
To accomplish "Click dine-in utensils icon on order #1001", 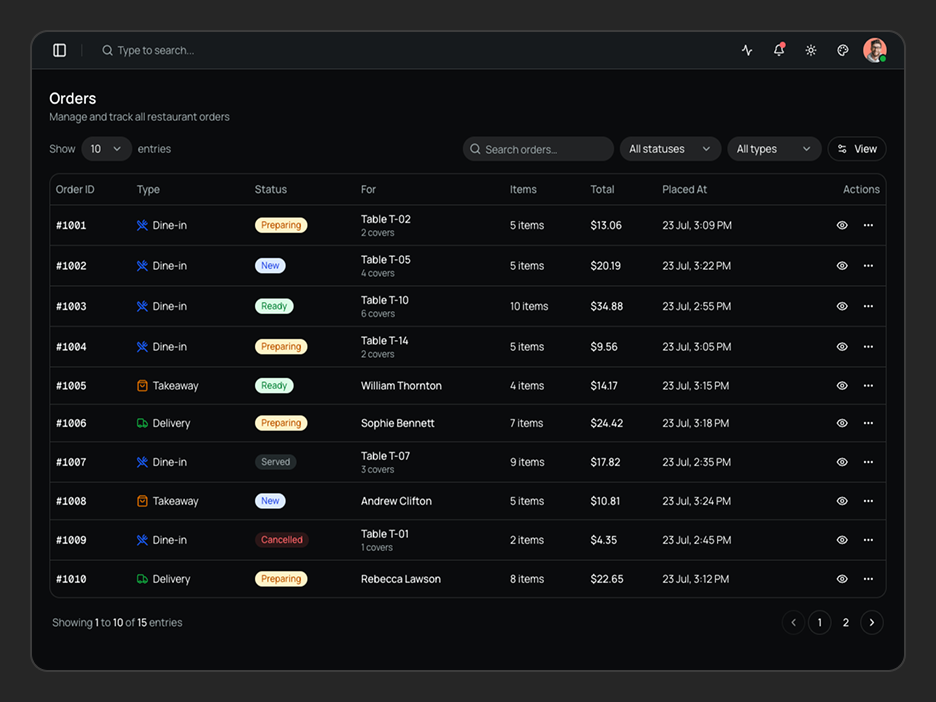I will click(x=142, y=225).
